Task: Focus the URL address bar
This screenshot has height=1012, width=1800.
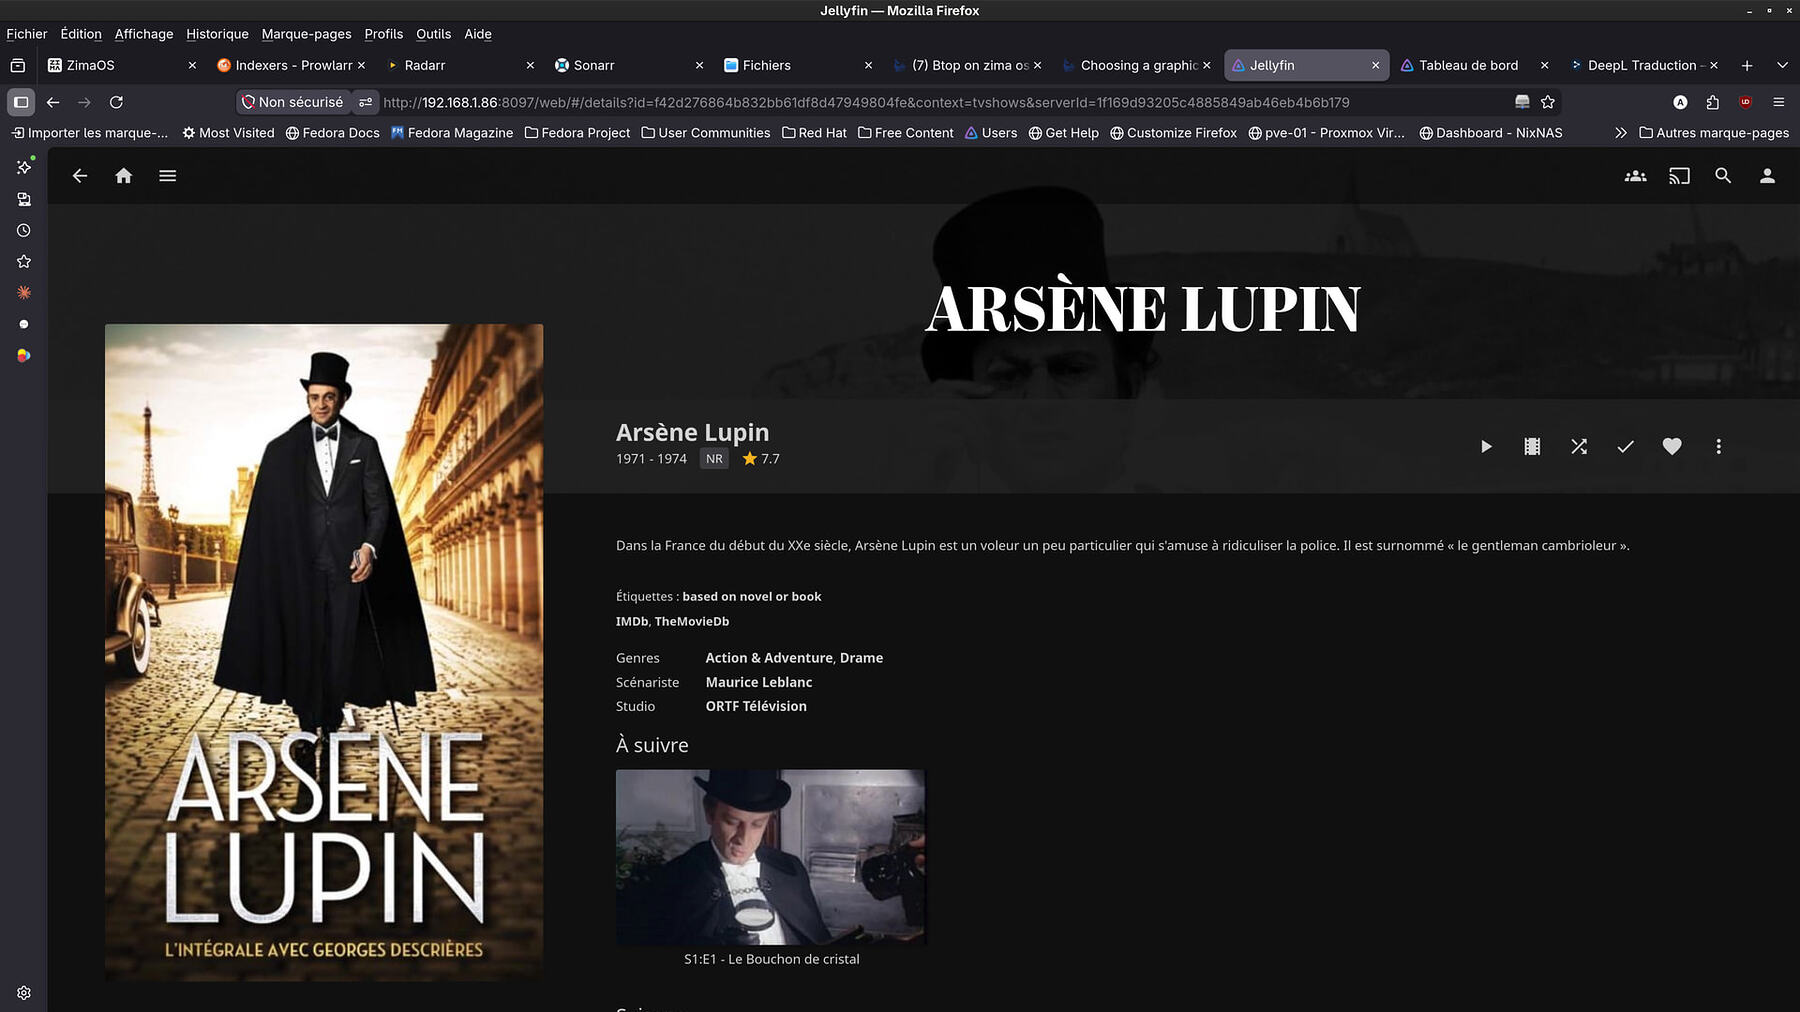Action: [x=866, y=102]
